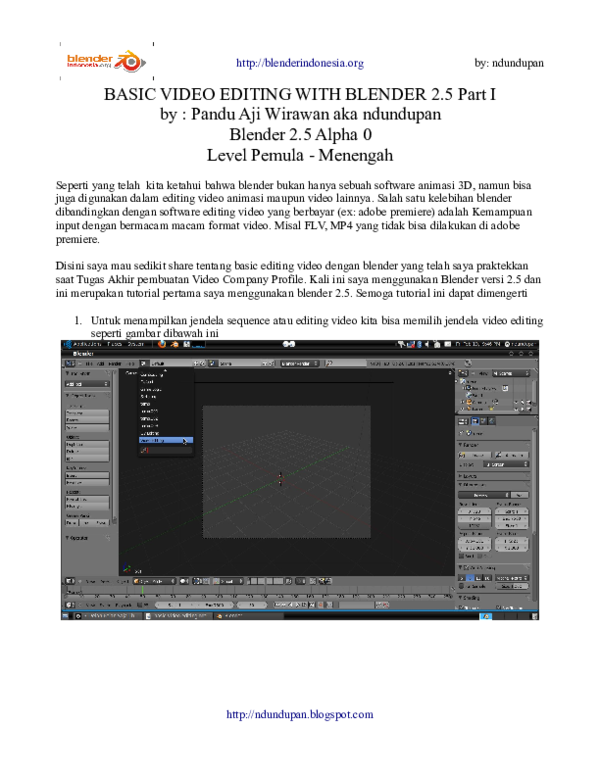
Task: Click the Blender launcher icon in GNOME panel
Action: 174,344
